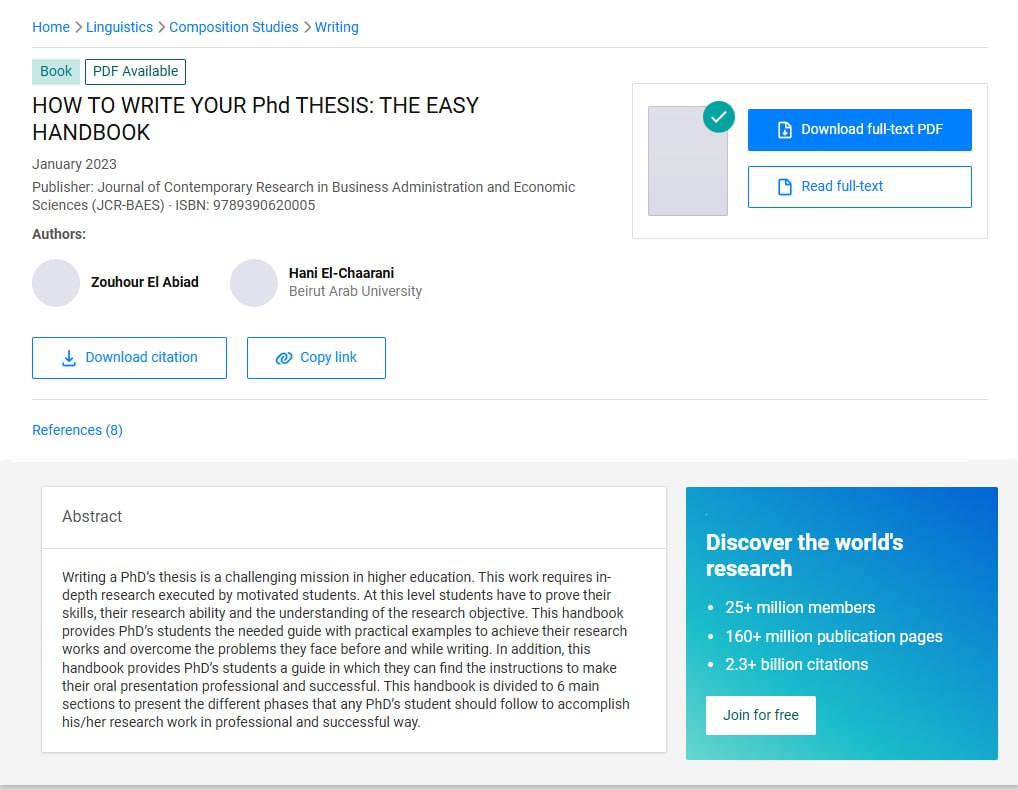The width and height of the screenshot is (1018, 790).
Task: Go to the Home breadcrumb
Action: tap(51, 27)
